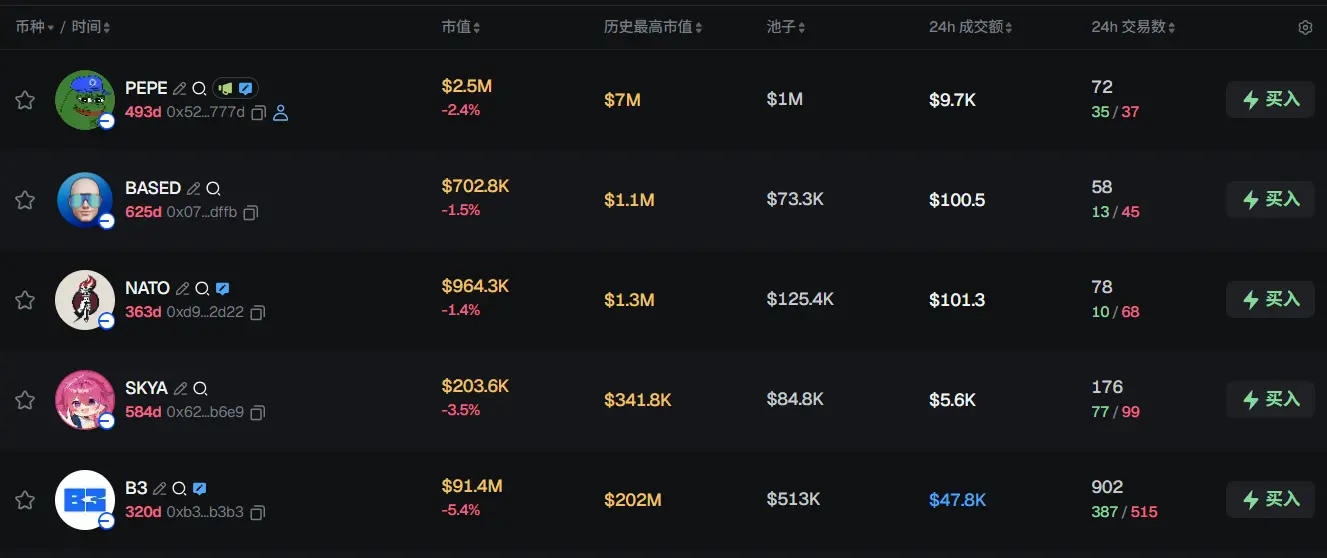Image resolution: width=1327 pixels, height=558 pixels.
Task: Sort by 历史最高市值 header
Action: pyautogui.click(x=653, y=27)
